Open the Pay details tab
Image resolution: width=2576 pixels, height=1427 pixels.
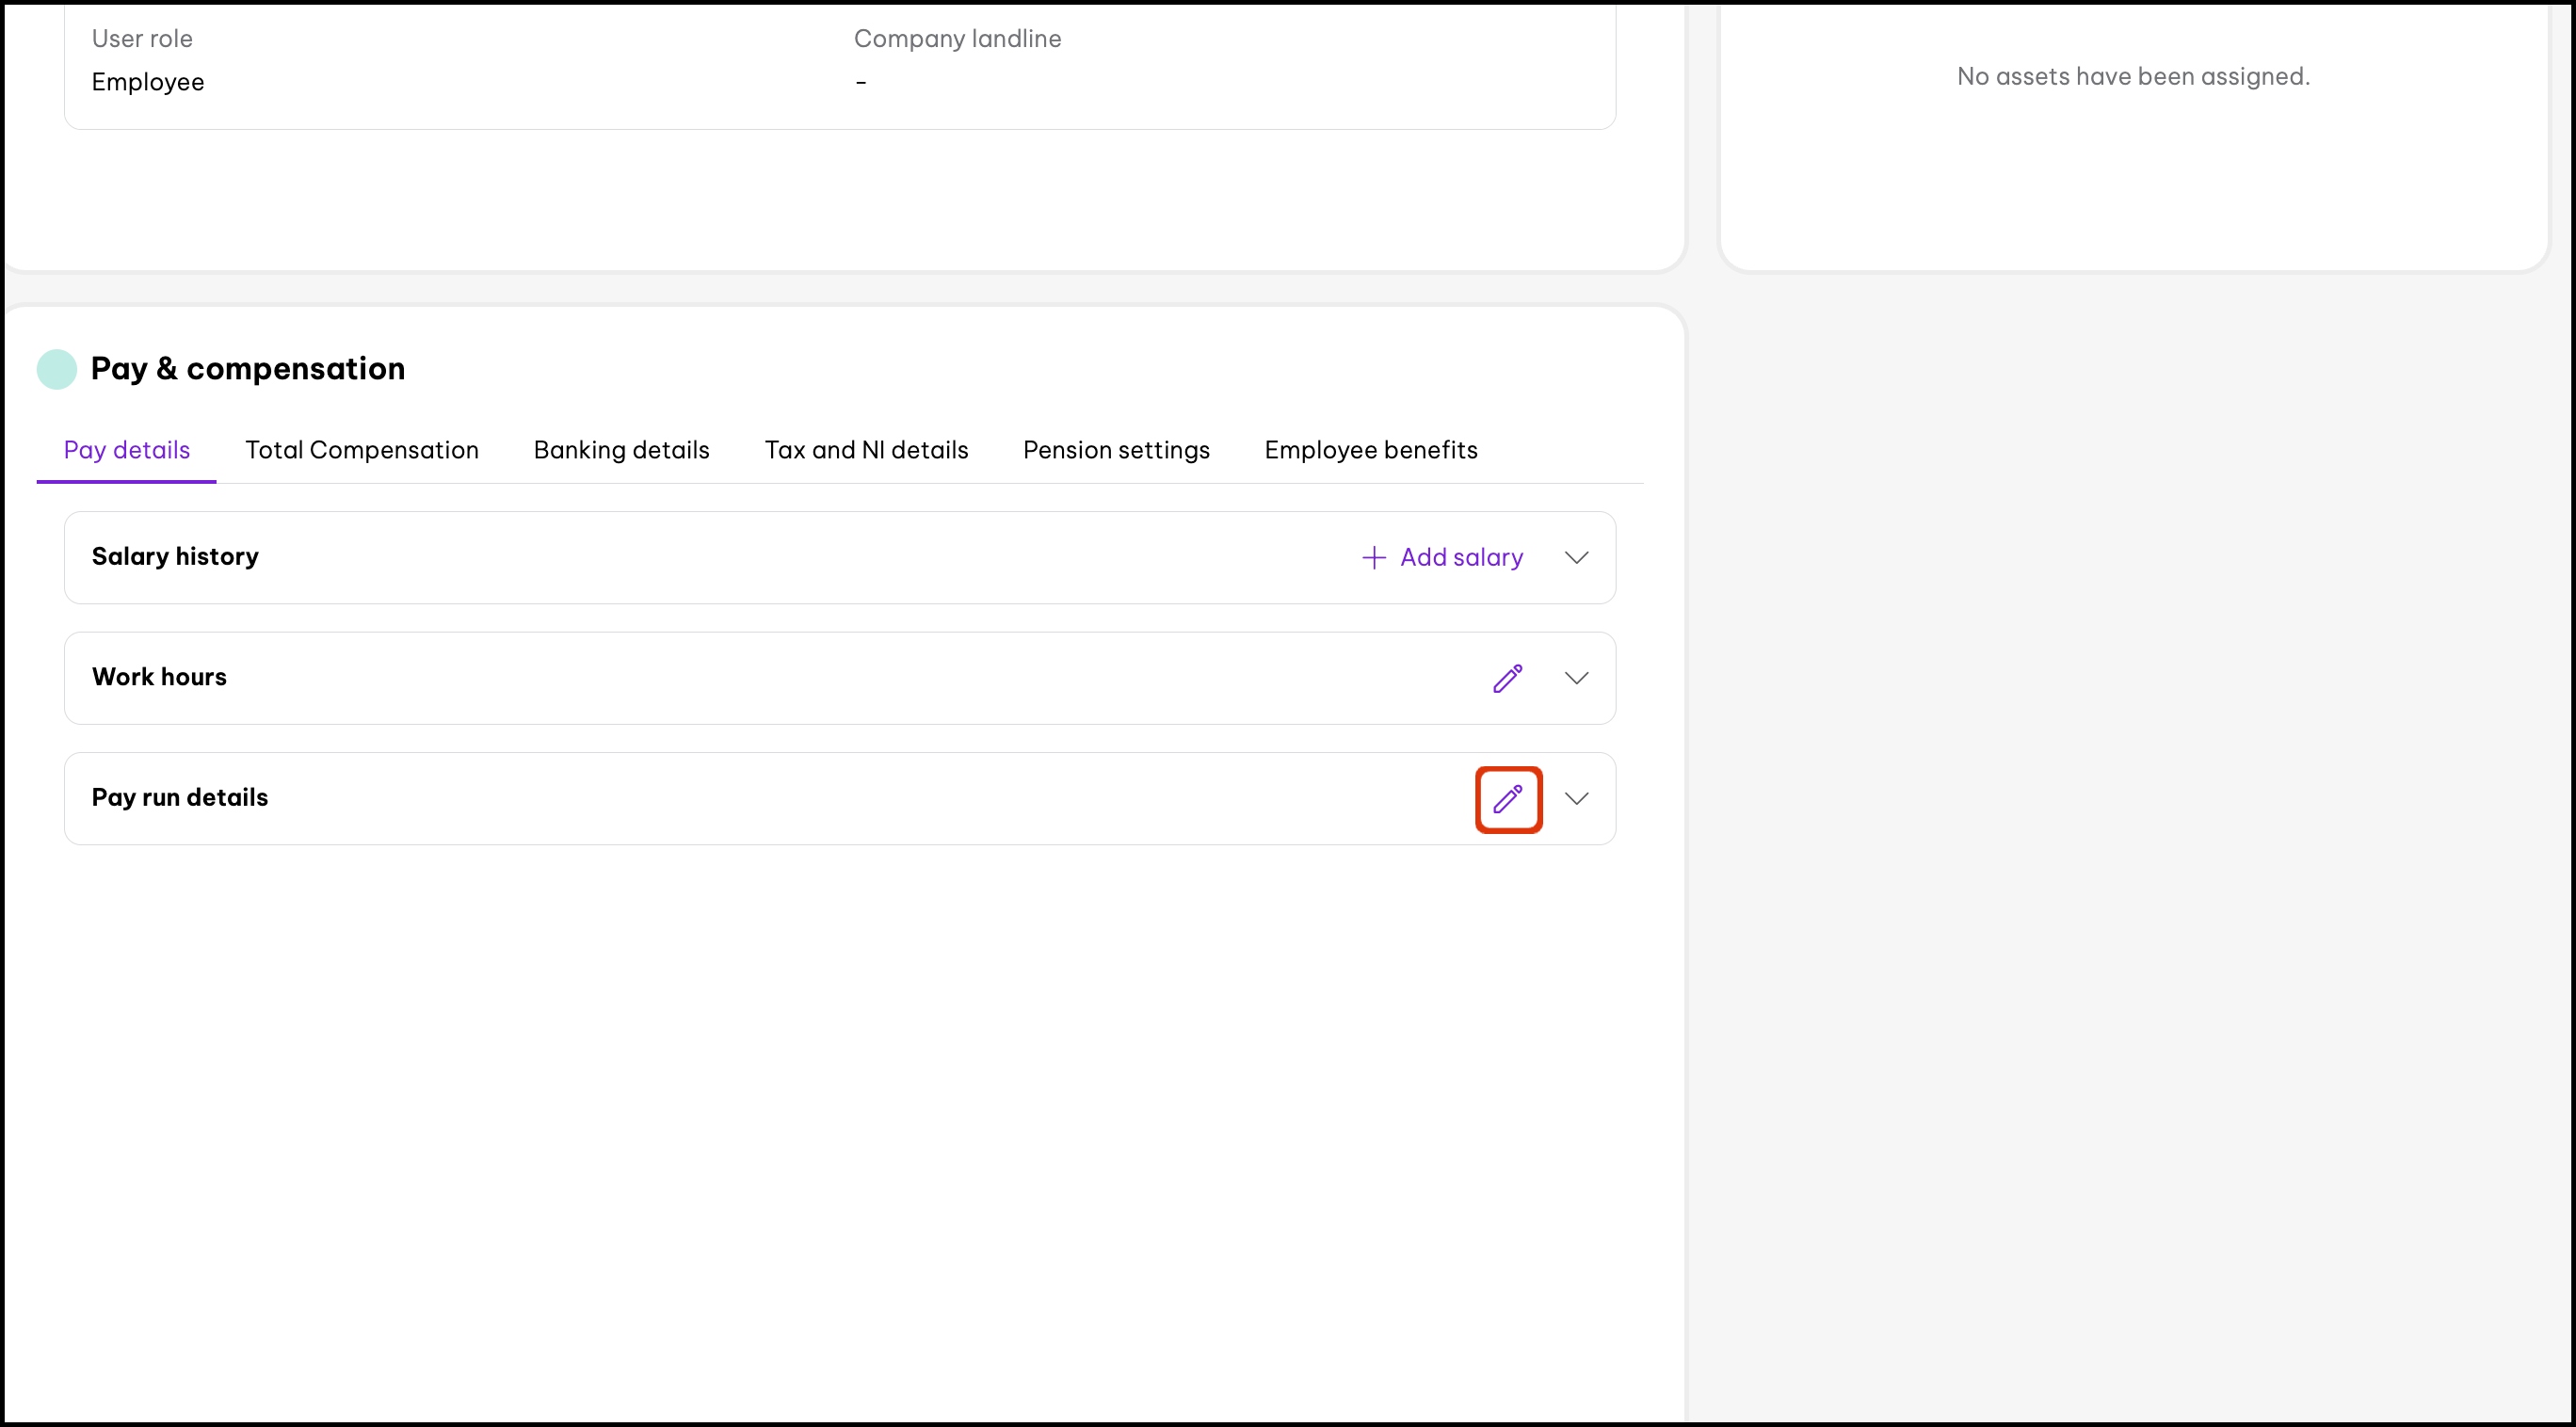pos(127,450)
